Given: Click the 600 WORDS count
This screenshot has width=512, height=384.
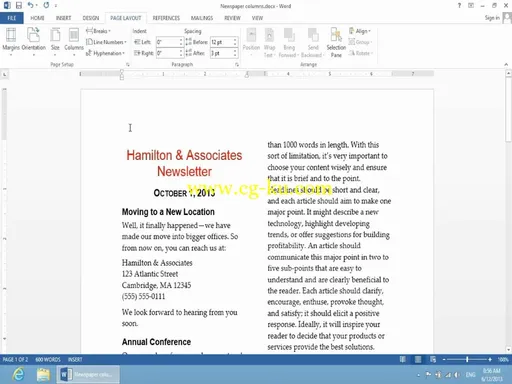Looking at the screenshot, I should pyautogui.click(x=48, y=359).
